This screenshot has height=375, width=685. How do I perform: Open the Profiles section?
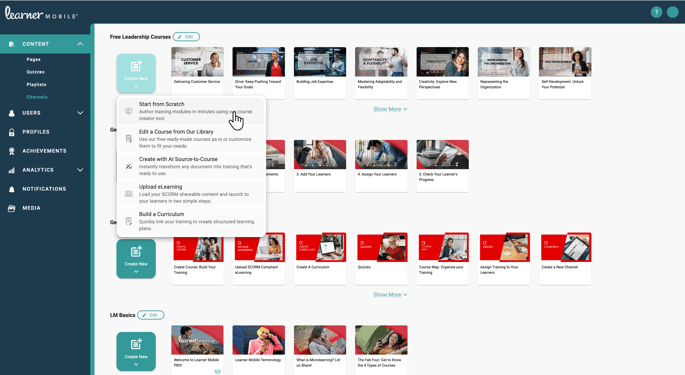click(x=36, y=132)
